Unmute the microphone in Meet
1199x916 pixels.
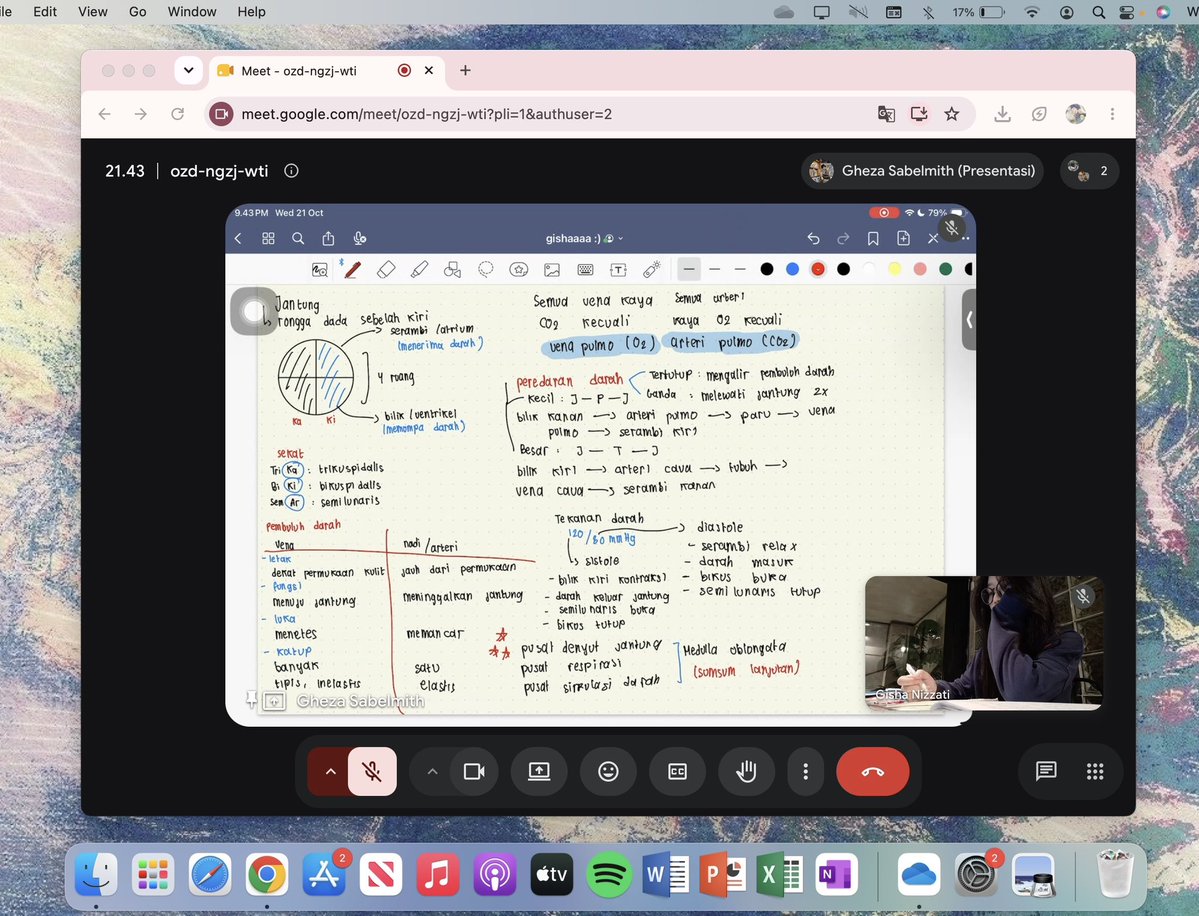click(372, 771)
